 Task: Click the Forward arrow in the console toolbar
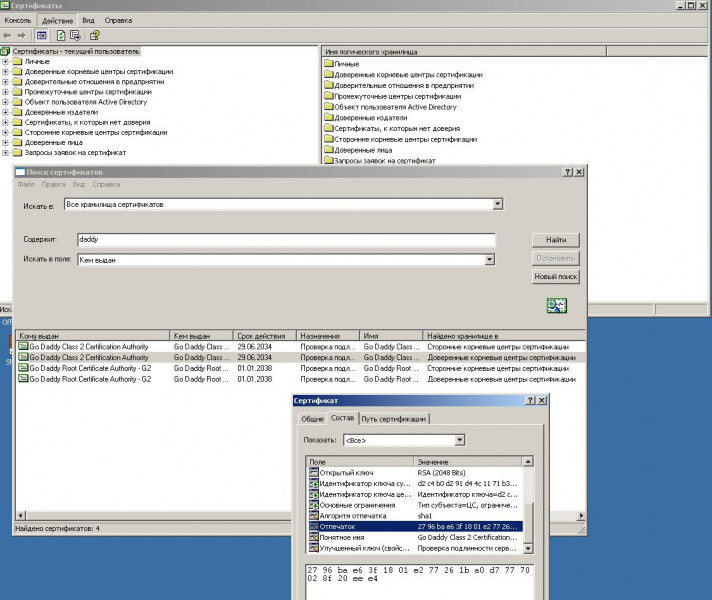point(21,35)
